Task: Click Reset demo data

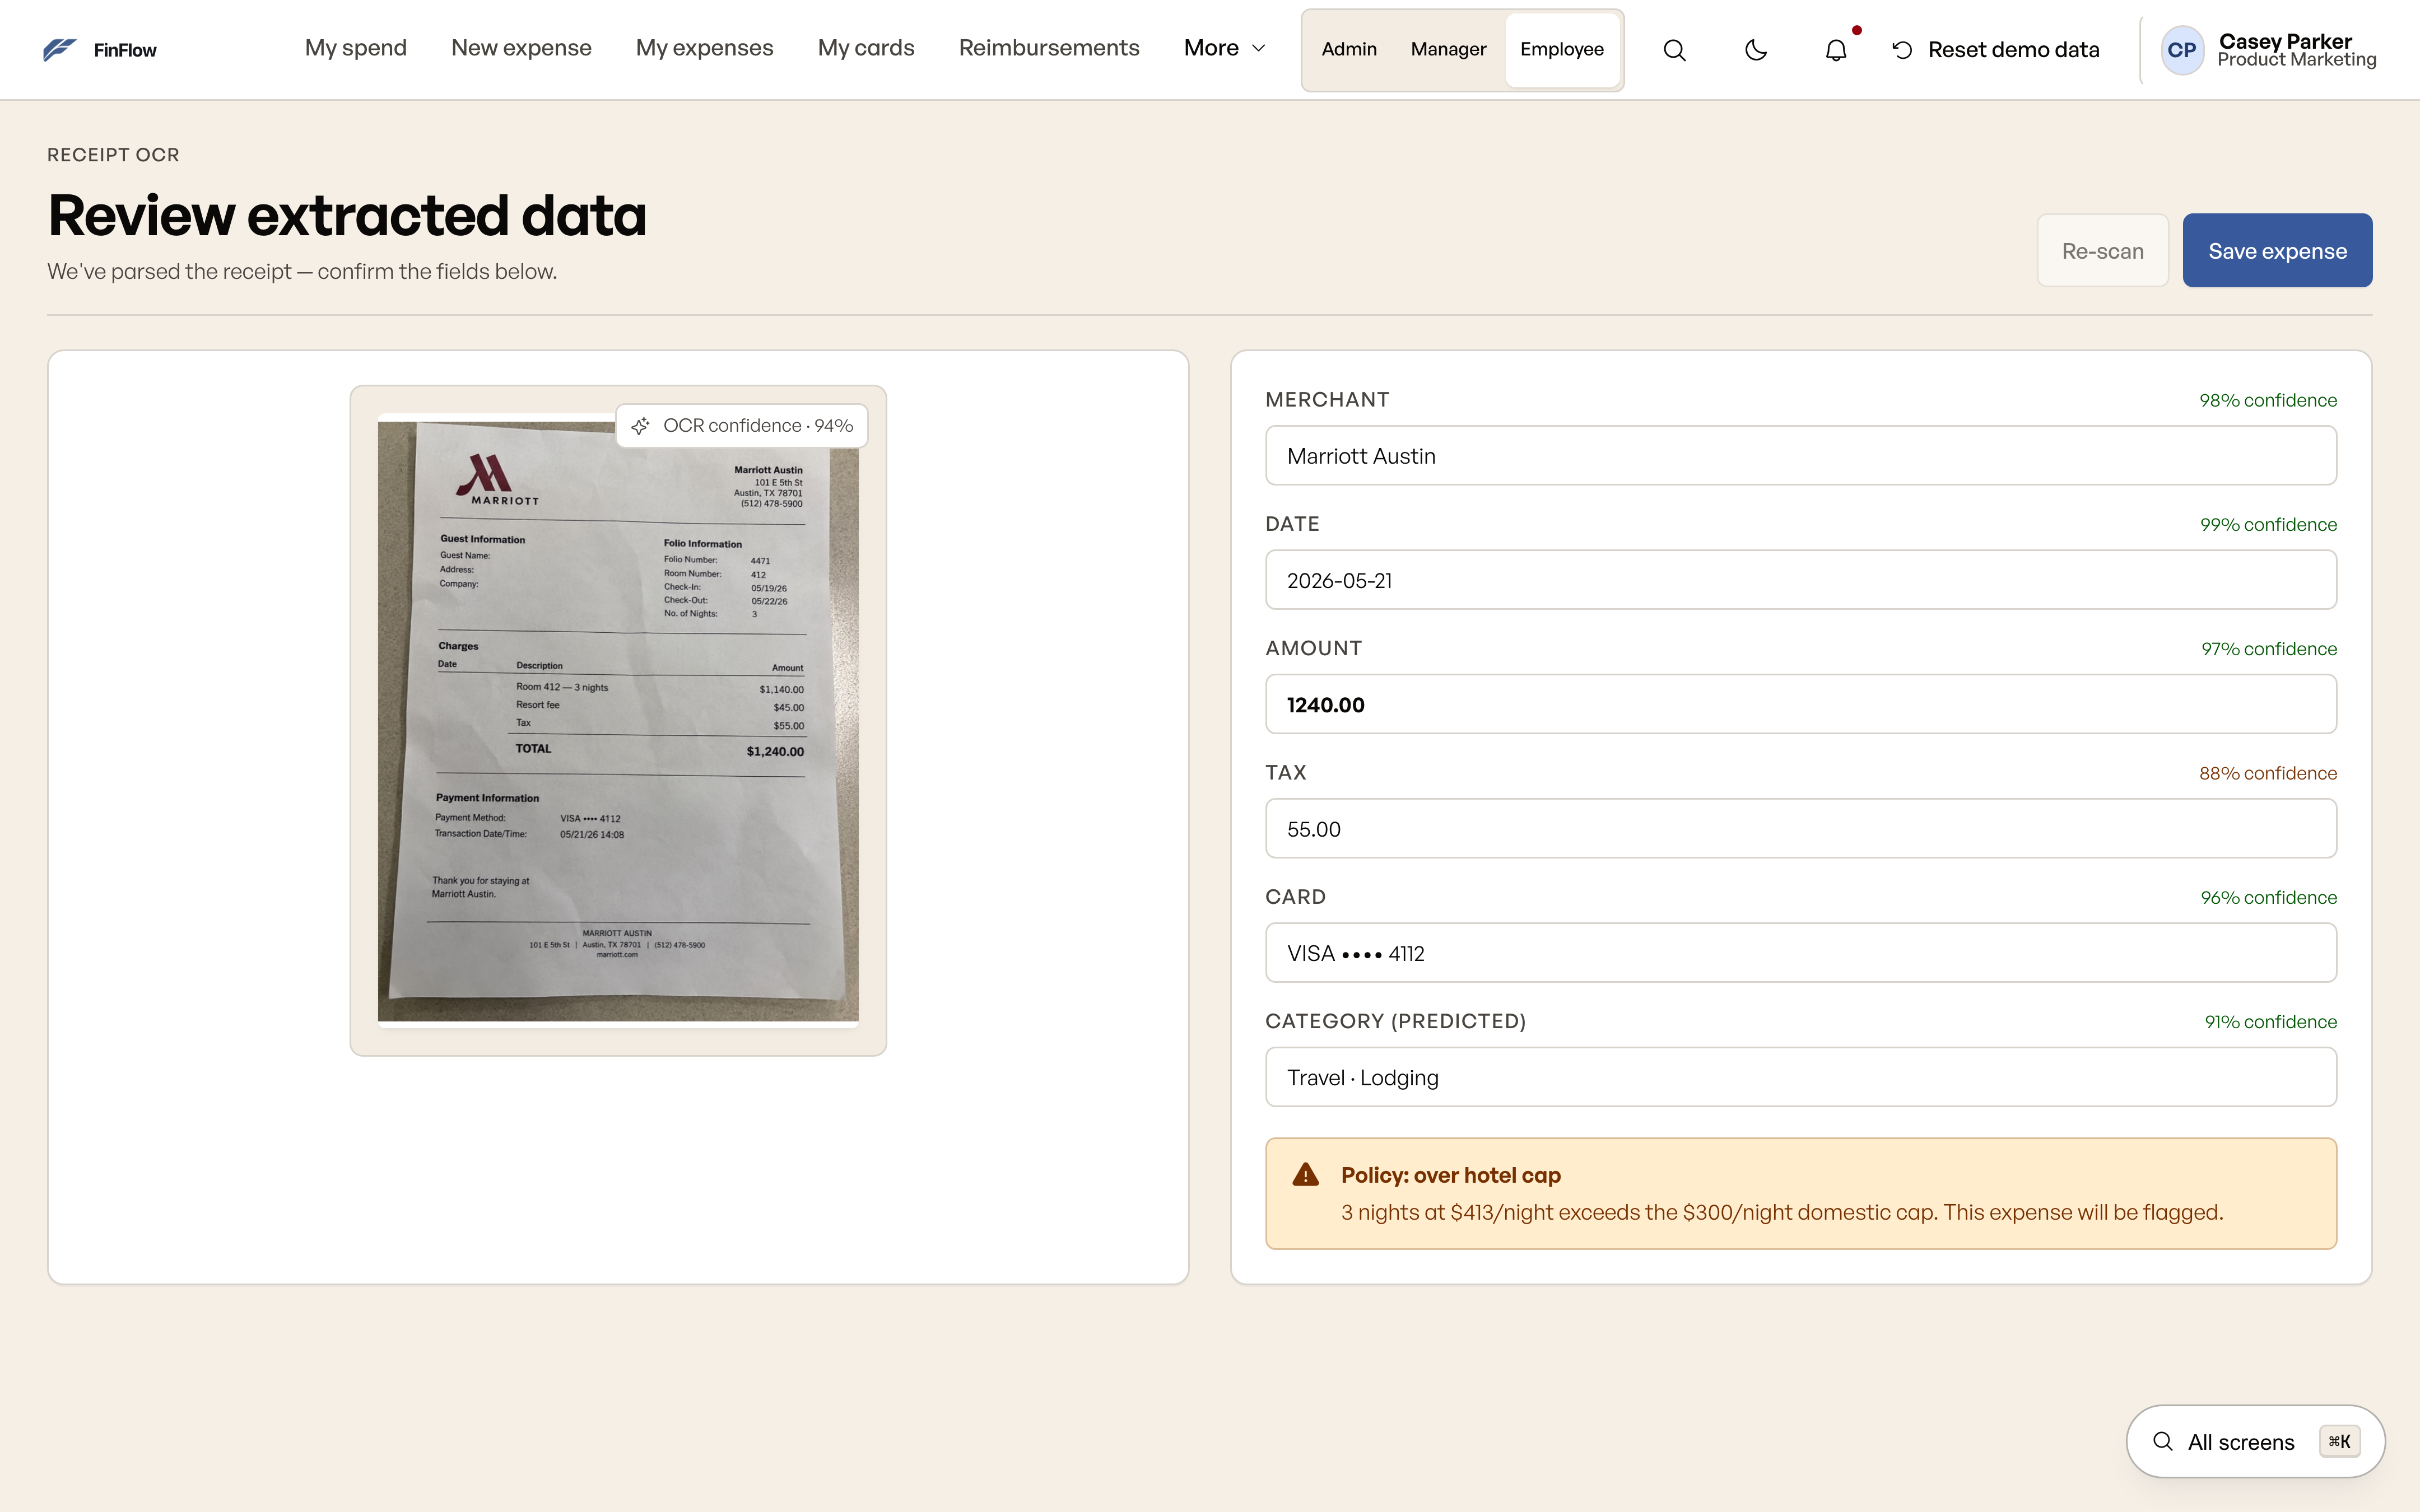Action: [x=1996, y=50]
